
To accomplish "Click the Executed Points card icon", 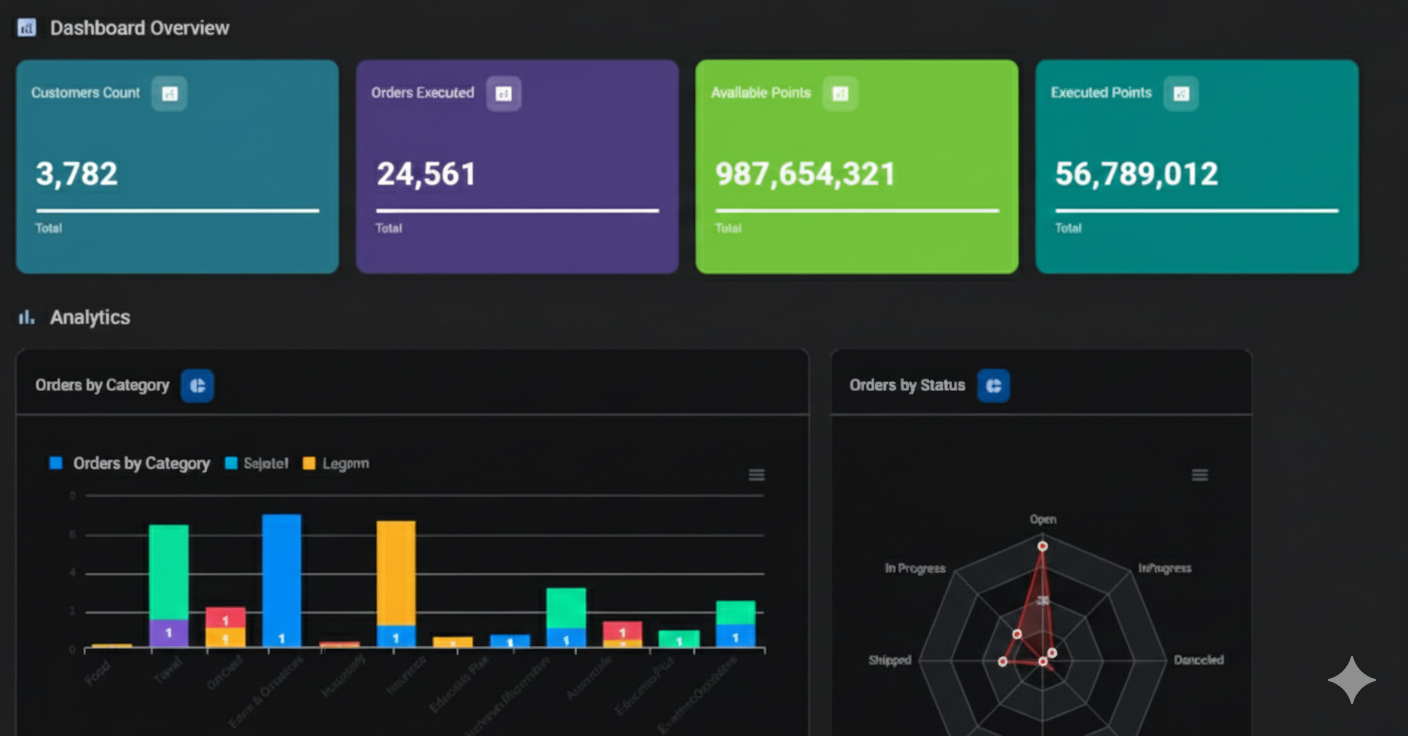I will tap(1181, 93).
